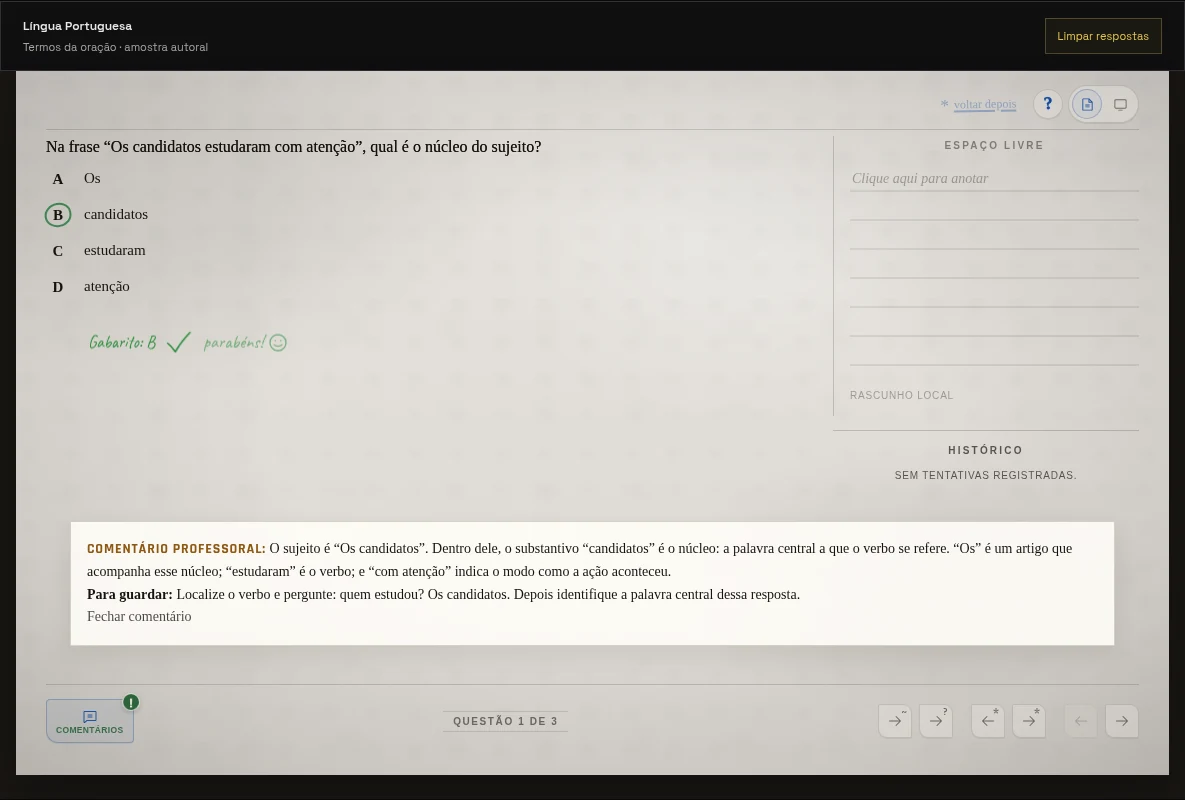Open the help question-mark button
The height and width of the screenshot is (800, 1185).
point(1047,104)
